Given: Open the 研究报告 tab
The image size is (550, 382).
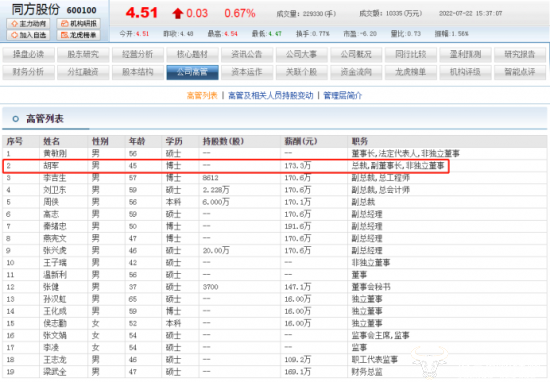Looking at the screenshot, I should [x=520, y=54].
